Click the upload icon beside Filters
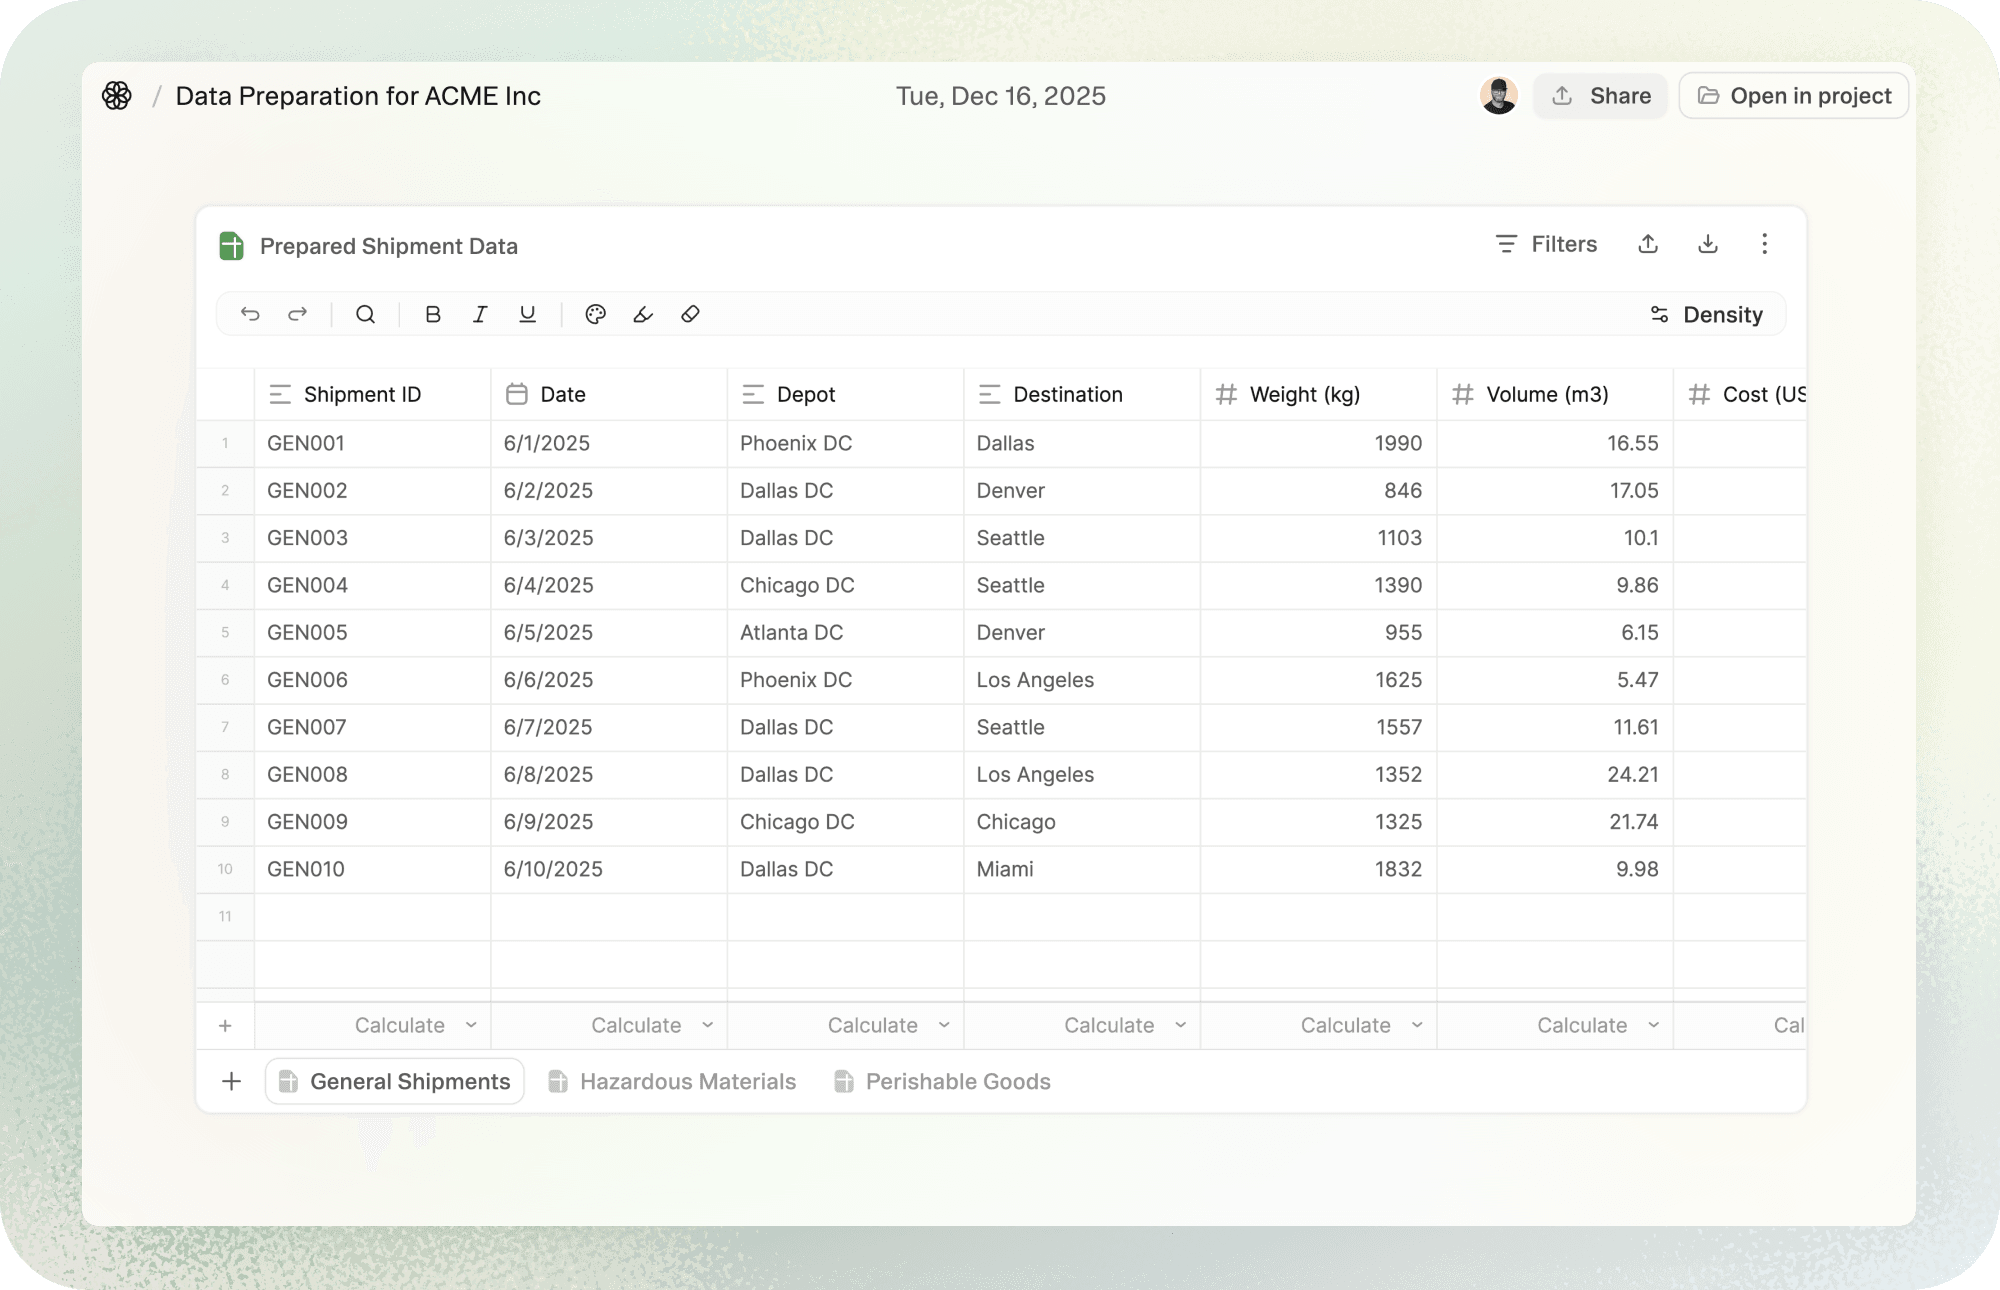Screen dimensions: 2000x1290 [x=1648, y=244]
